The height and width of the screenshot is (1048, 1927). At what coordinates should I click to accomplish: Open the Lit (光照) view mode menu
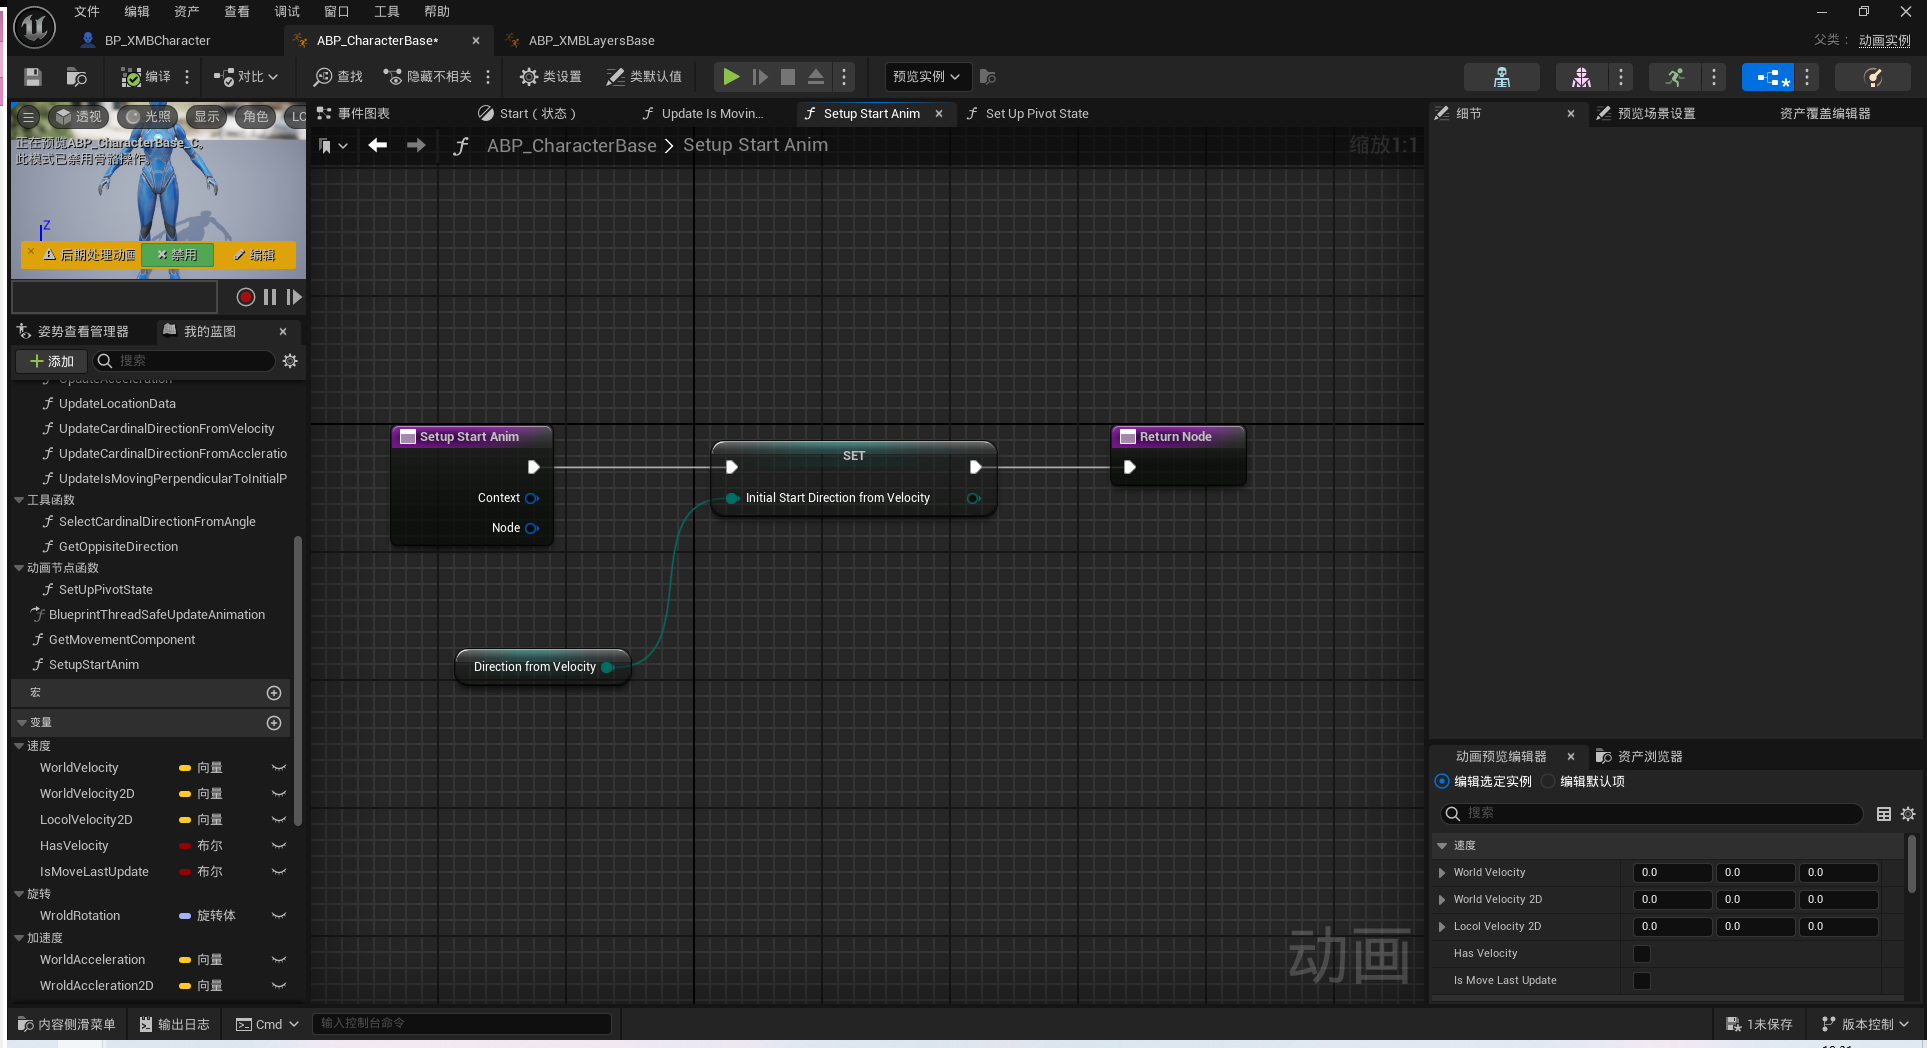pos(148,117)
